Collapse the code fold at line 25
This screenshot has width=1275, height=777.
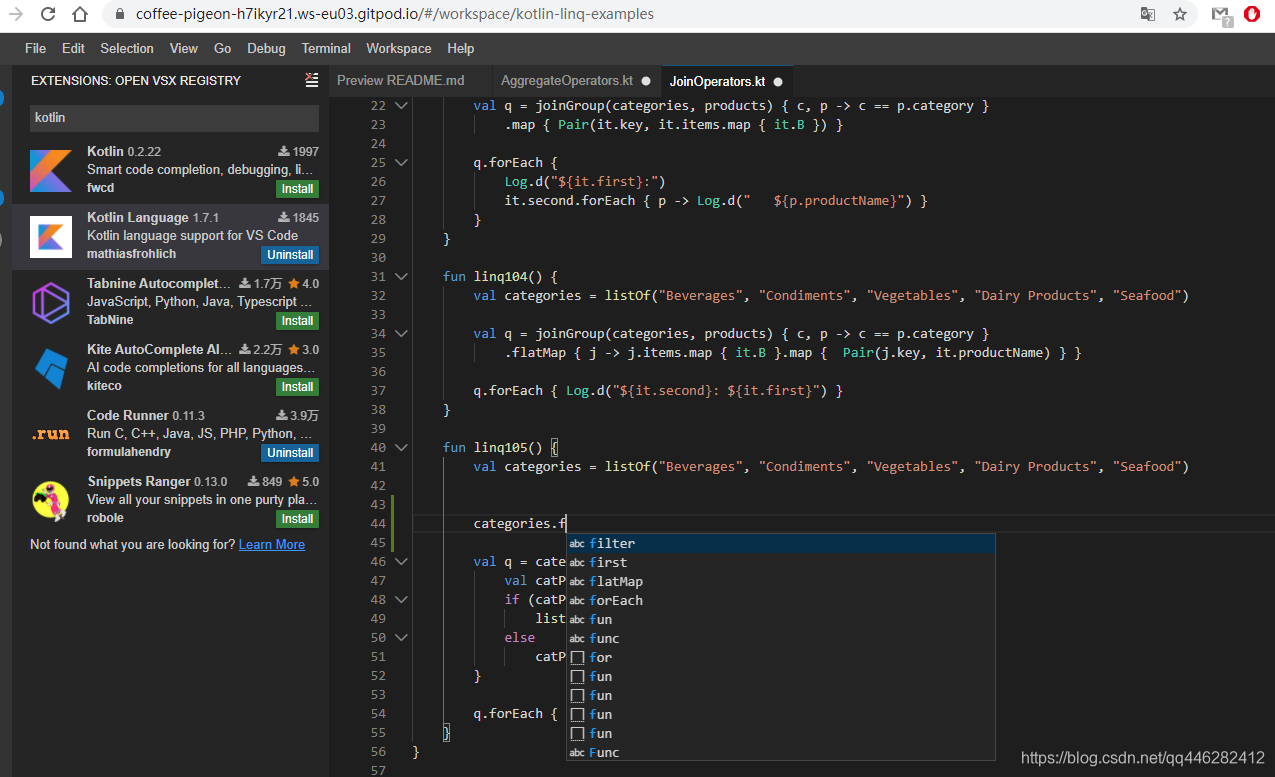click(401, 162)
